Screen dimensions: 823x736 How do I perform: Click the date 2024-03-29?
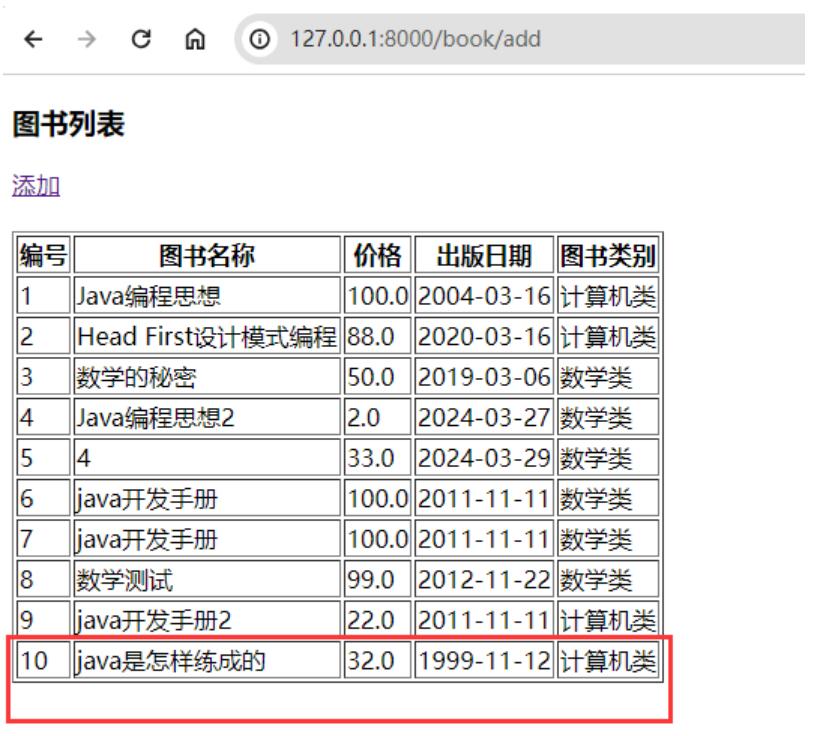click(x=484, y=458)
